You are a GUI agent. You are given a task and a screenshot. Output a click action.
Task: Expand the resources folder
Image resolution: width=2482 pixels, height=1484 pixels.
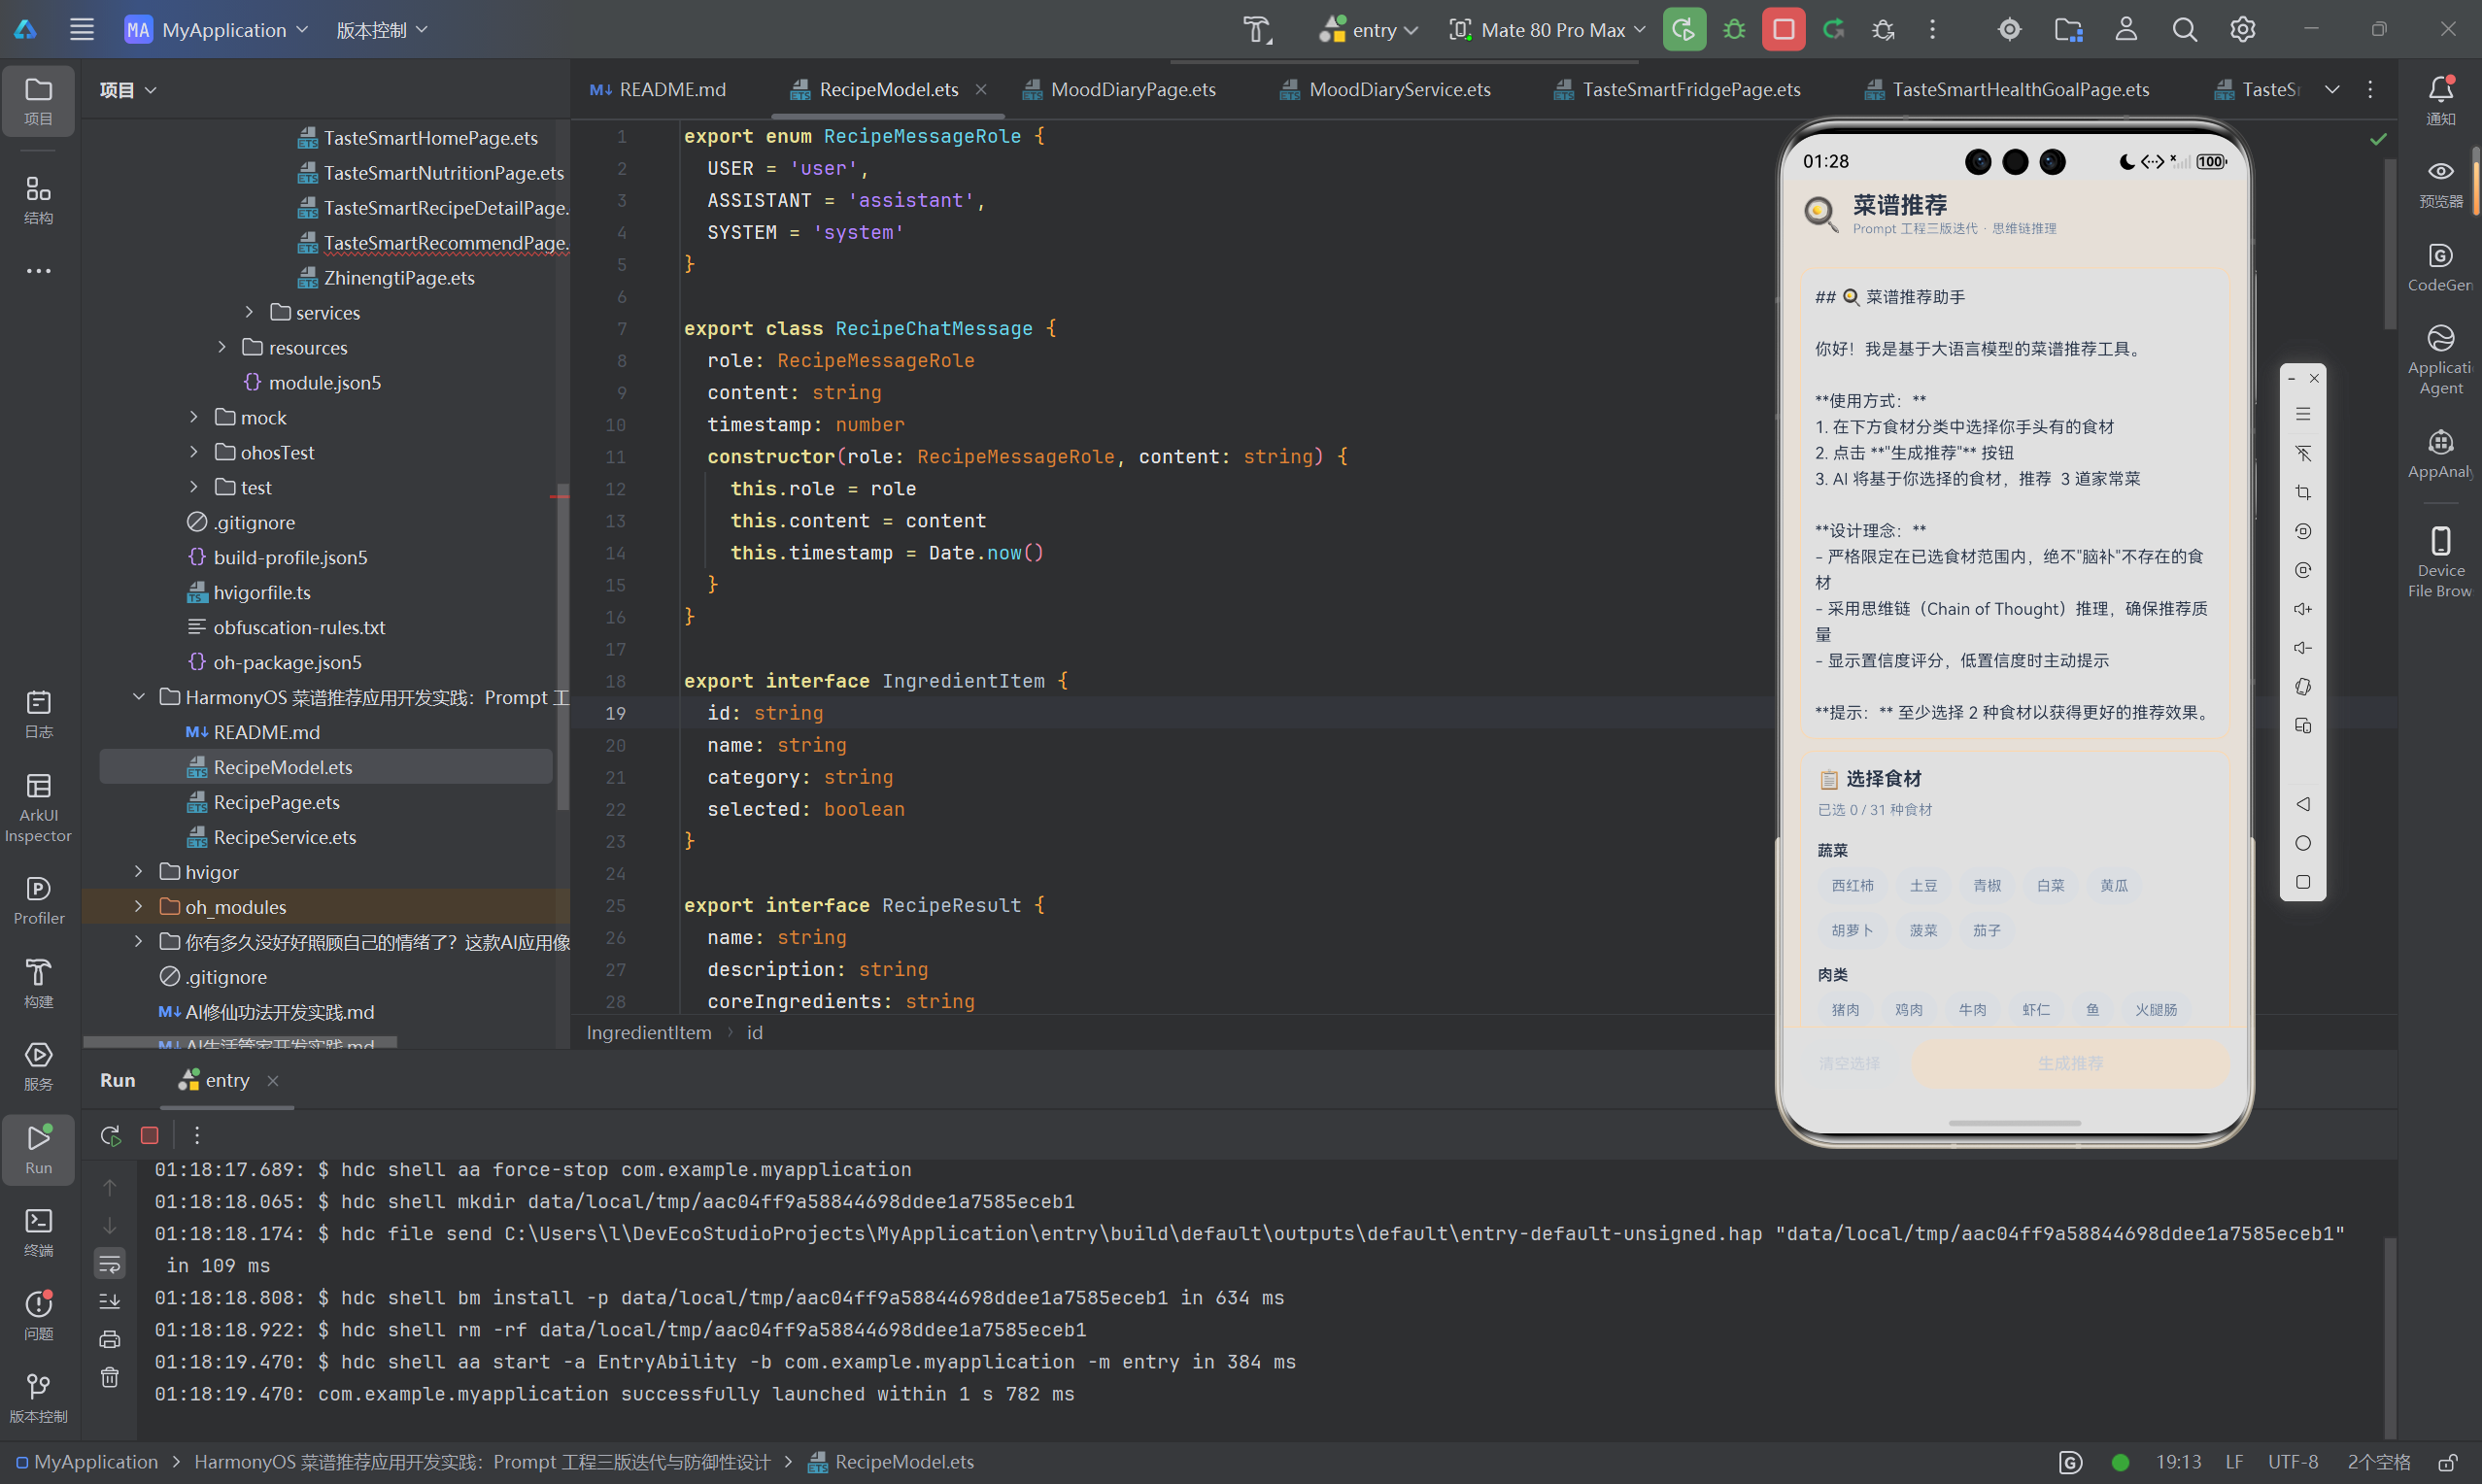click(222, 347)
